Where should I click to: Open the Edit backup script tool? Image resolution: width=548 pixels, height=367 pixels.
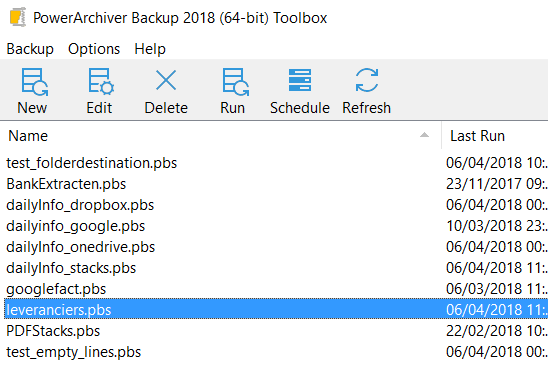tap(100, 91)
